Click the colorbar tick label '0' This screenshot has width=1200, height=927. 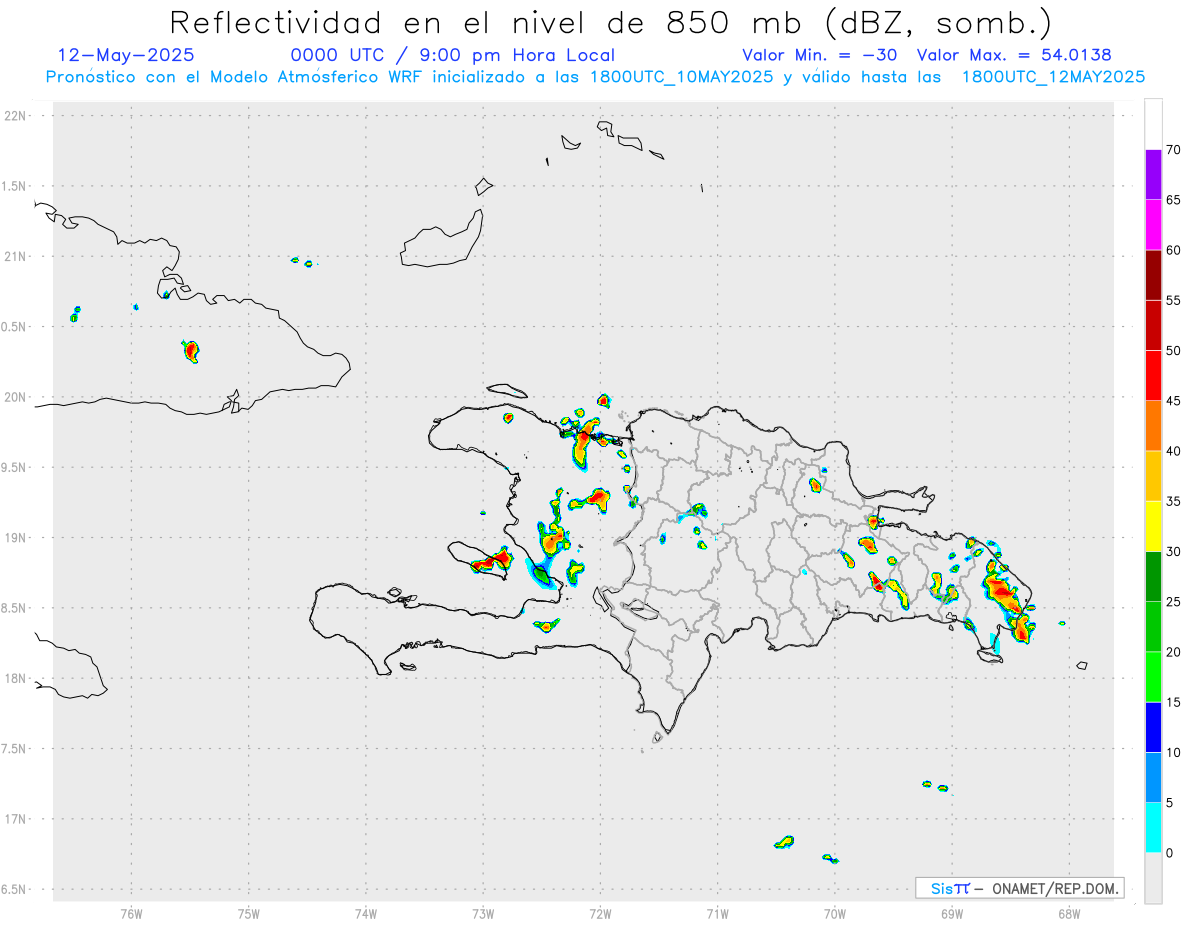click(1169, 853)
